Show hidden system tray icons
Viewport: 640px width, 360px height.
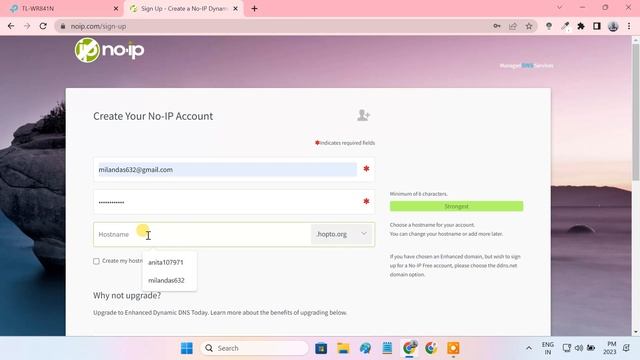529,348
